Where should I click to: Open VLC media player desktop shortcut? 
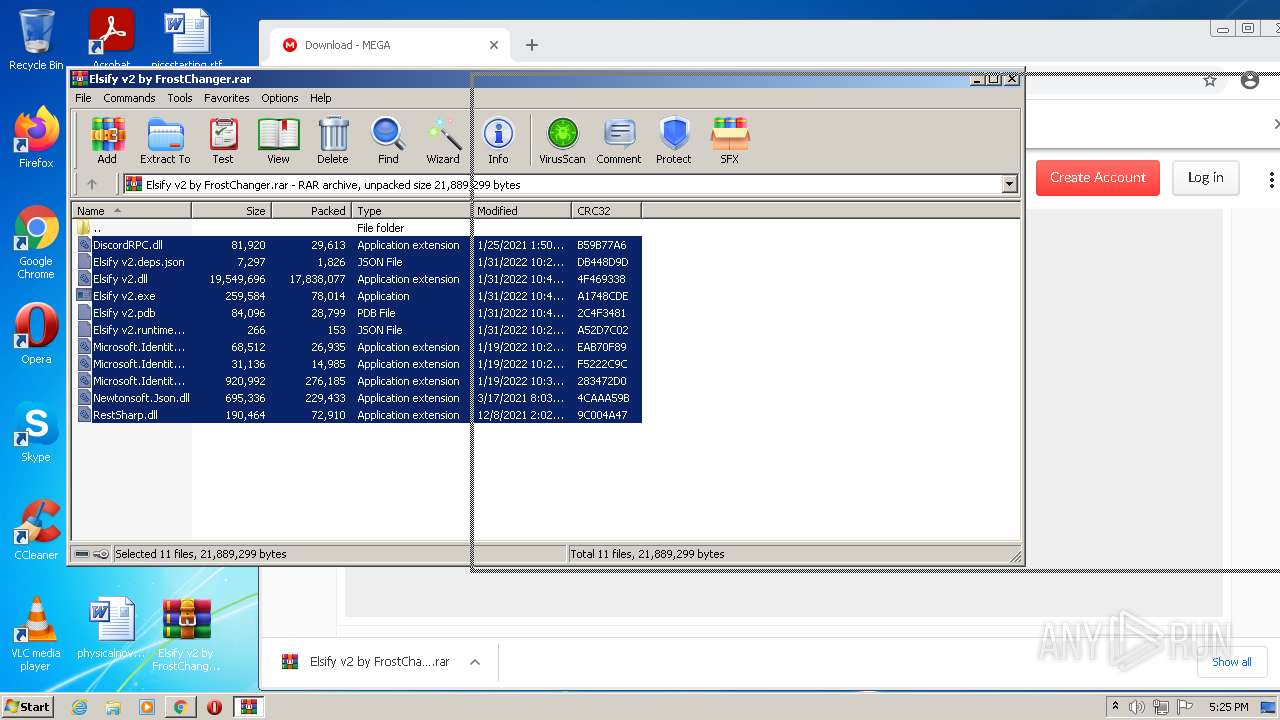click(x=36, y=634)
